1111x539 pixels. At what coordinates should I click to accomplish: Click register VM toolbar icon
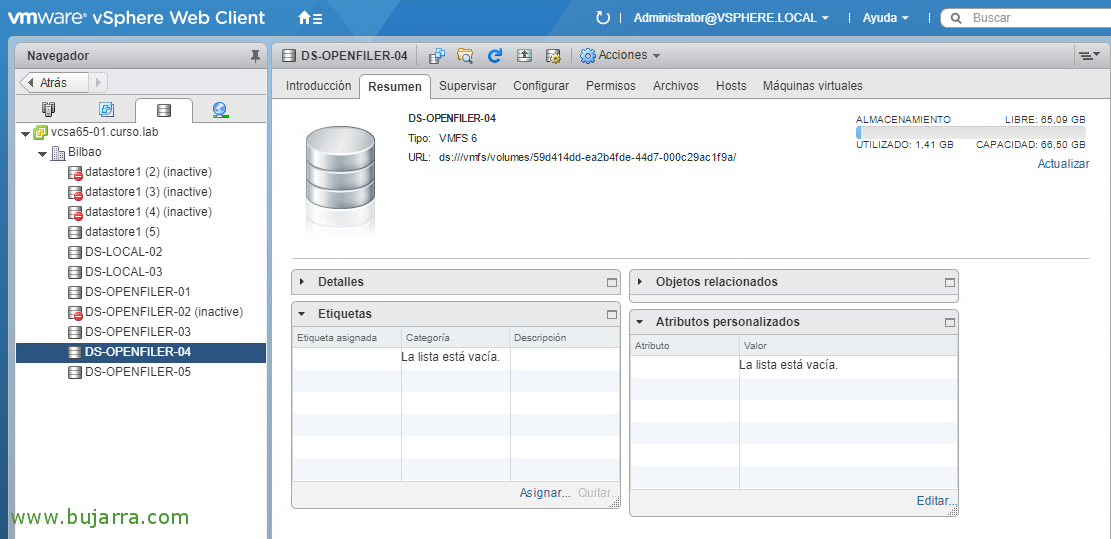pos(437,55)
